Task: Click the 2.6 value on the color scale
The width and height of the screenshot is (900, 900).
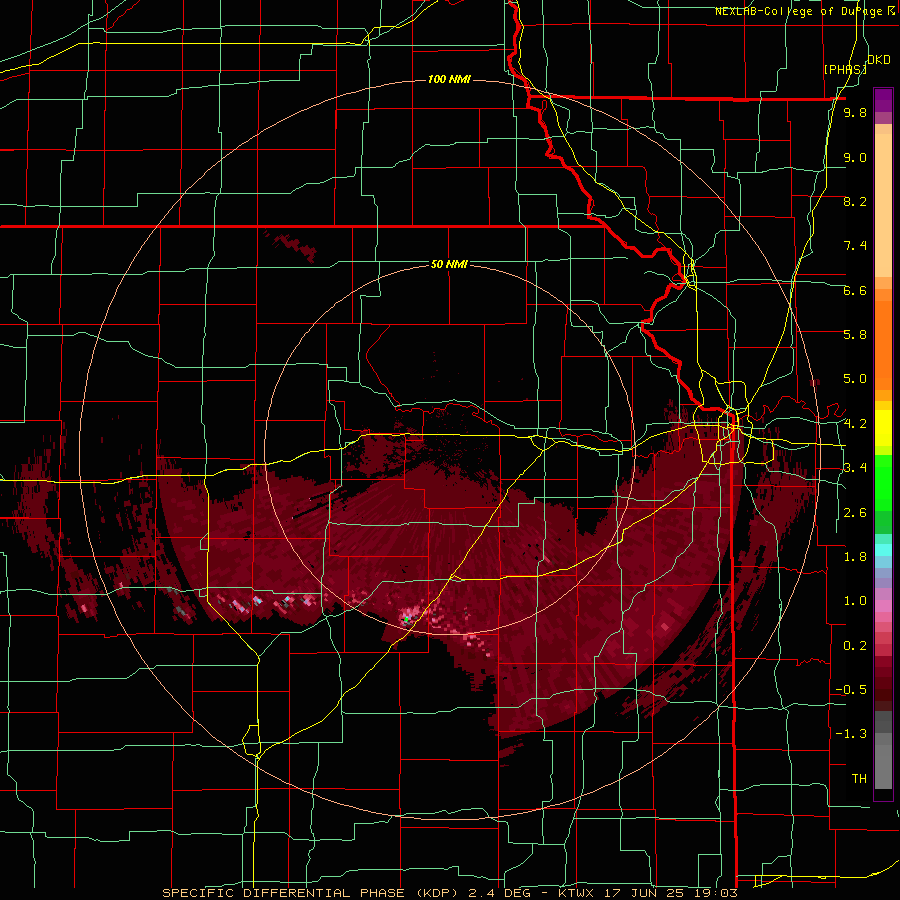Action: click(855, 513)
